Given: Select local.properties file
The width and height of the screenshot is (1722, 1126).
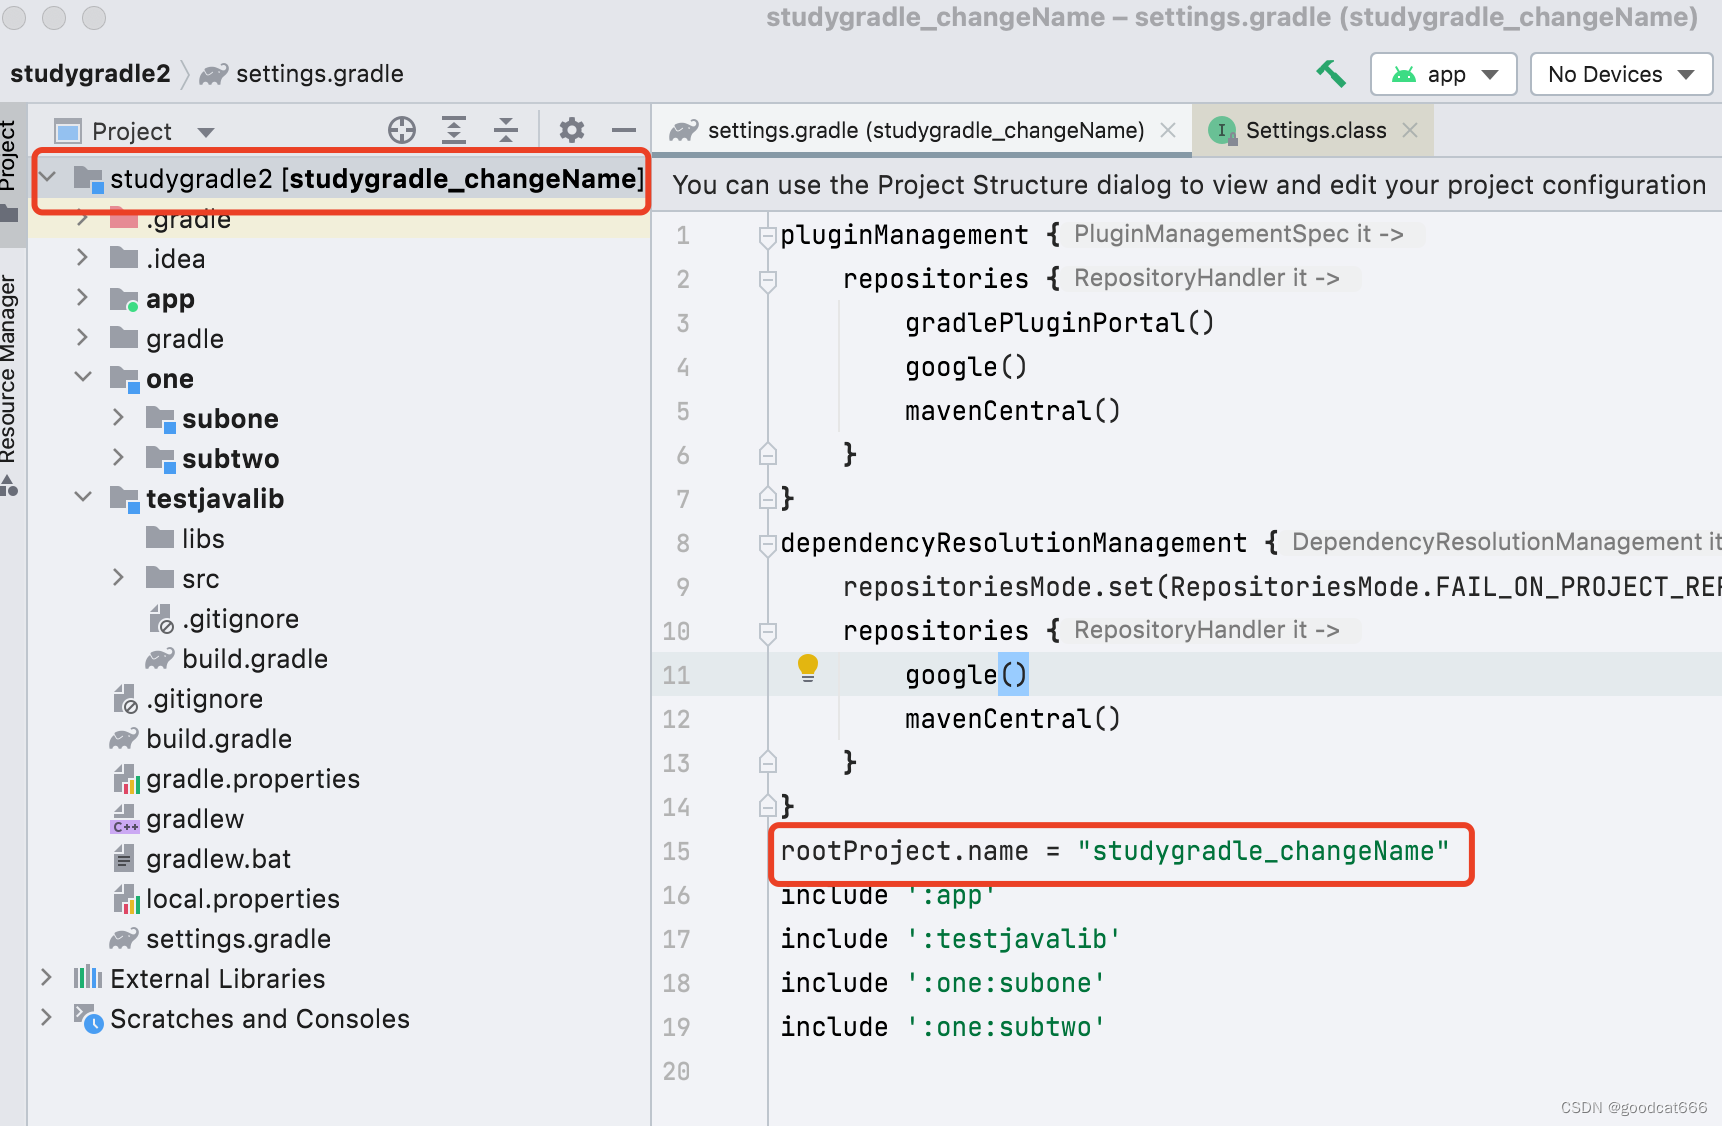Looking at the screenshot, I should point(226,899).
